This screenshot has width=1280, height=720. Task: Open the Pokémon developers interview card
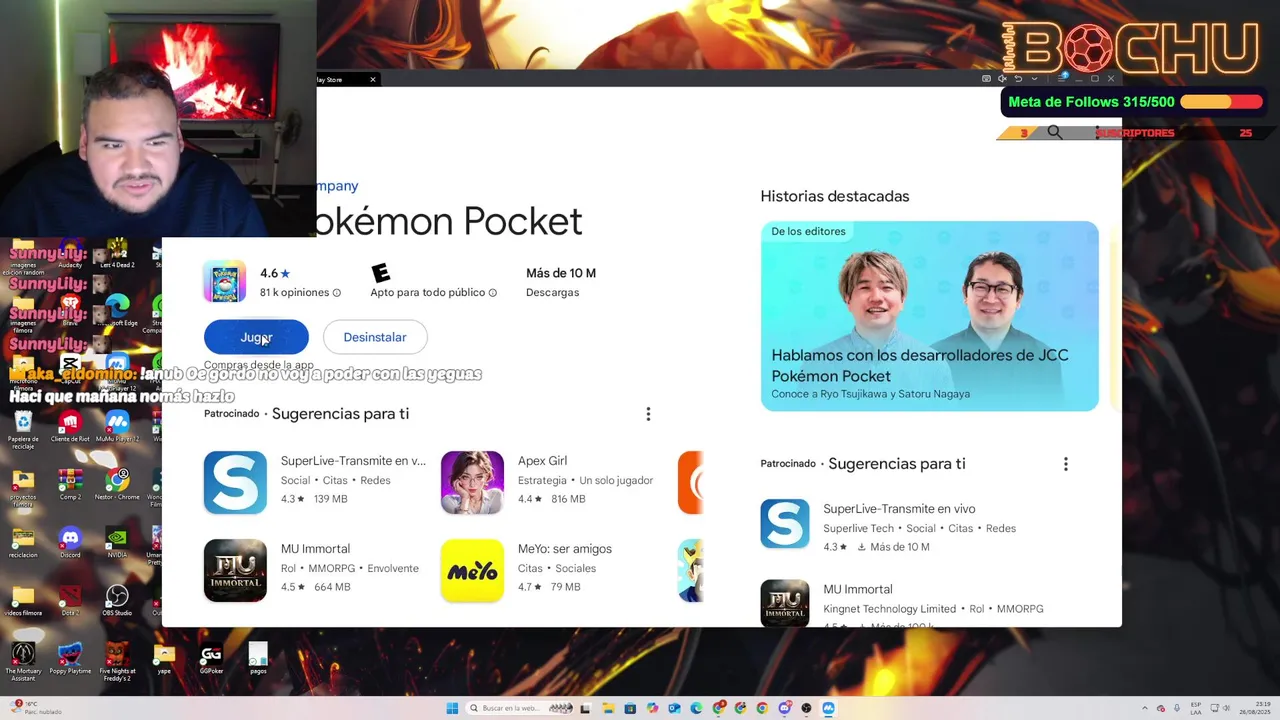(929, 316)
